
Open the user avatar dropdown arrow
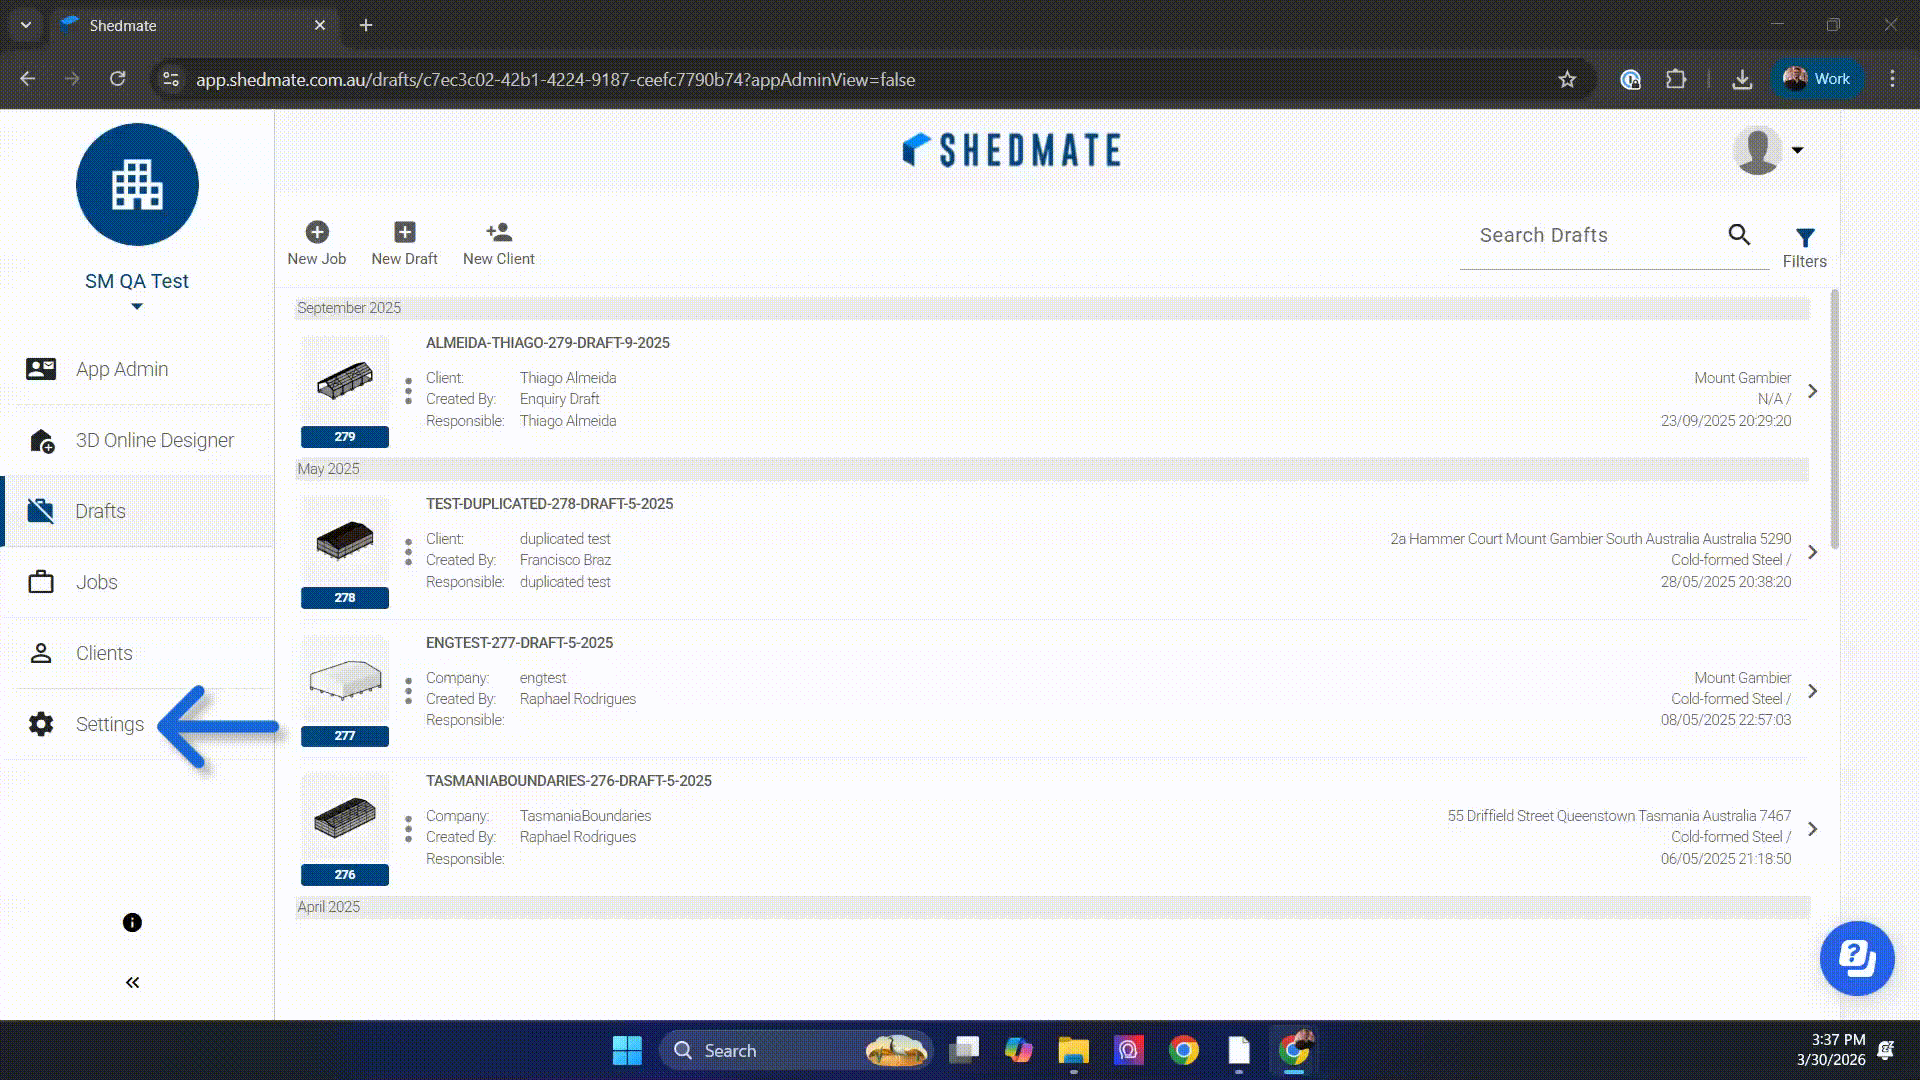[x=1797, y=150]
